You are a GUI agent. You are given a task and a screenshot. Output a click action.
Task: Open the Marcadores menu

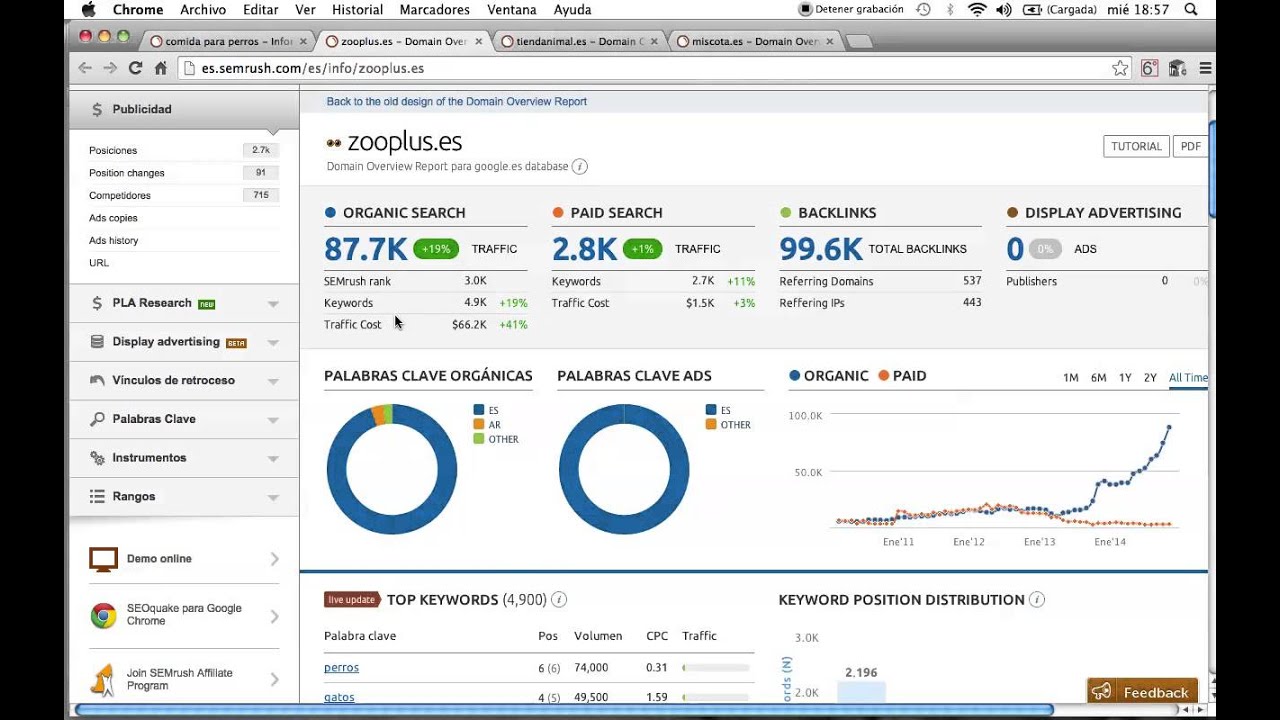click(434, 9)
